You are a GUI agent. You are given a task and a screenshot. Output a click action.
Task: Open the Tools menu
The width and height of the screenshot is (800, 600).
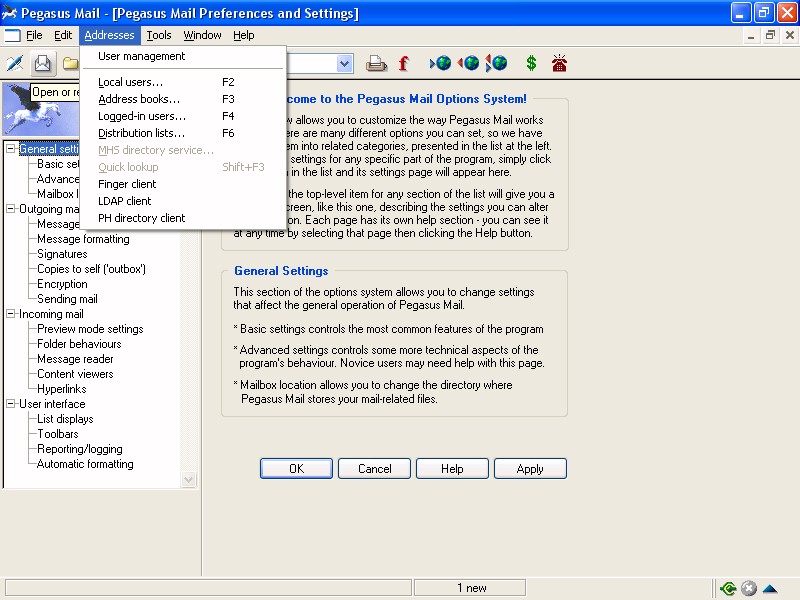[159, 35]
